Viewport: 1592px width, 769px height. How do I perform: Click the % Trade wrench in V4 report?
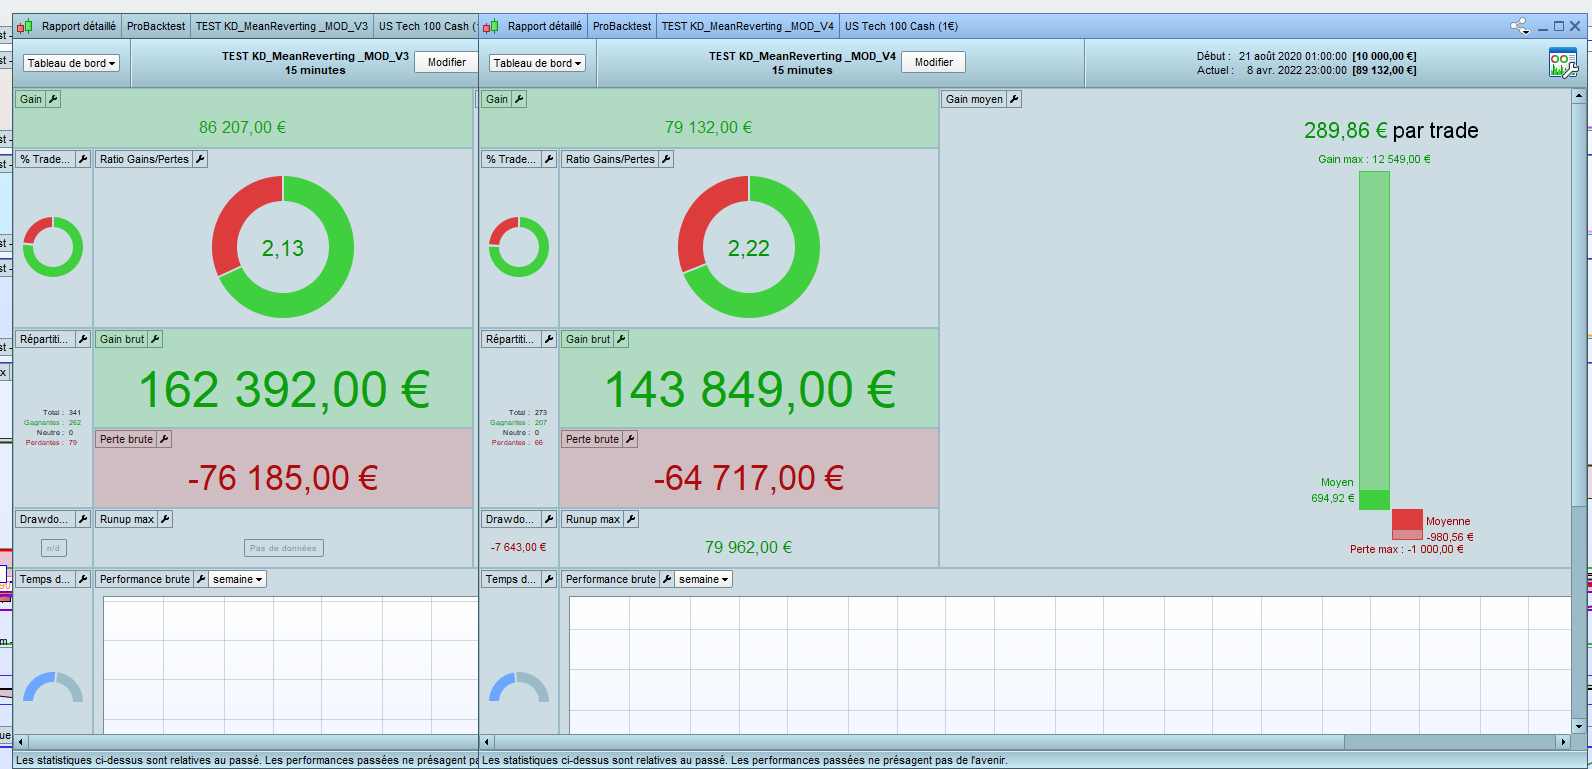[x=549, y=159]
